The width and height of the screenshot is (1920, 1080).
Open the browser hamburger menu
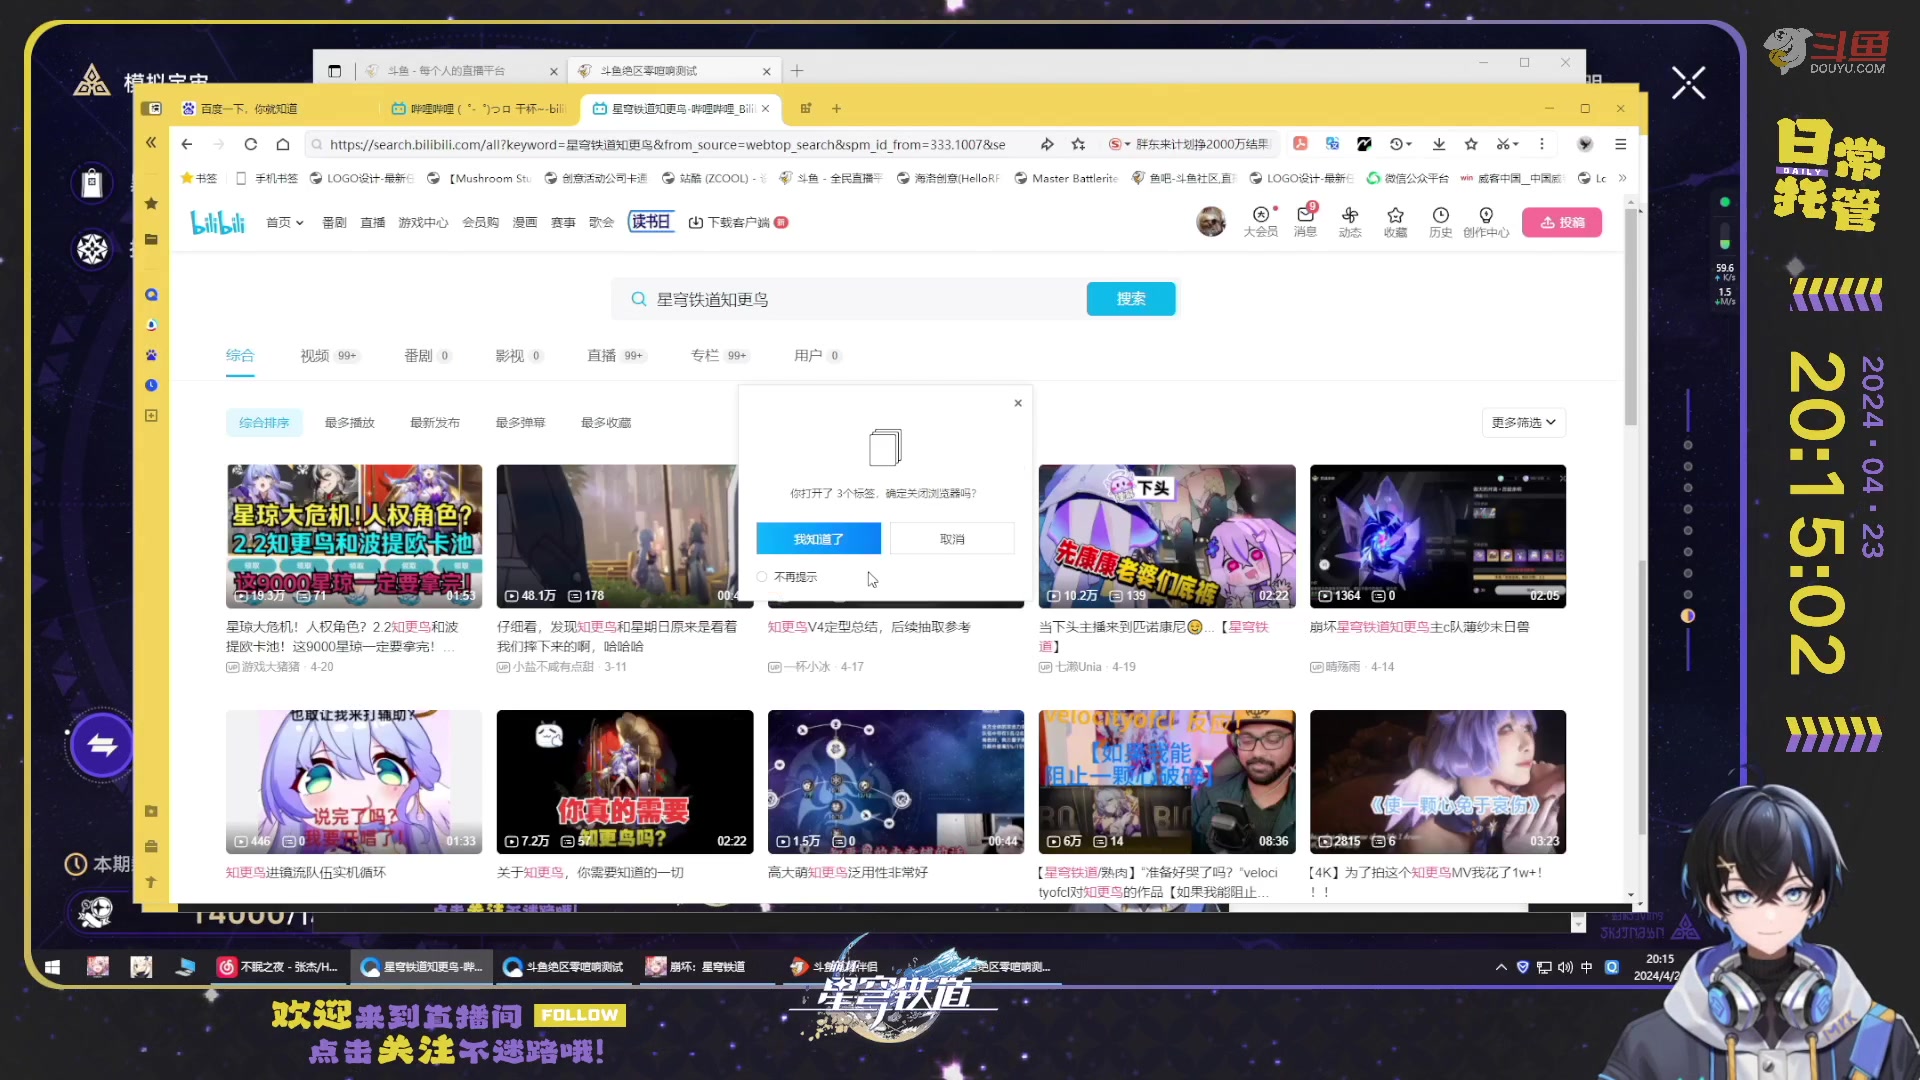[1620, 144]
